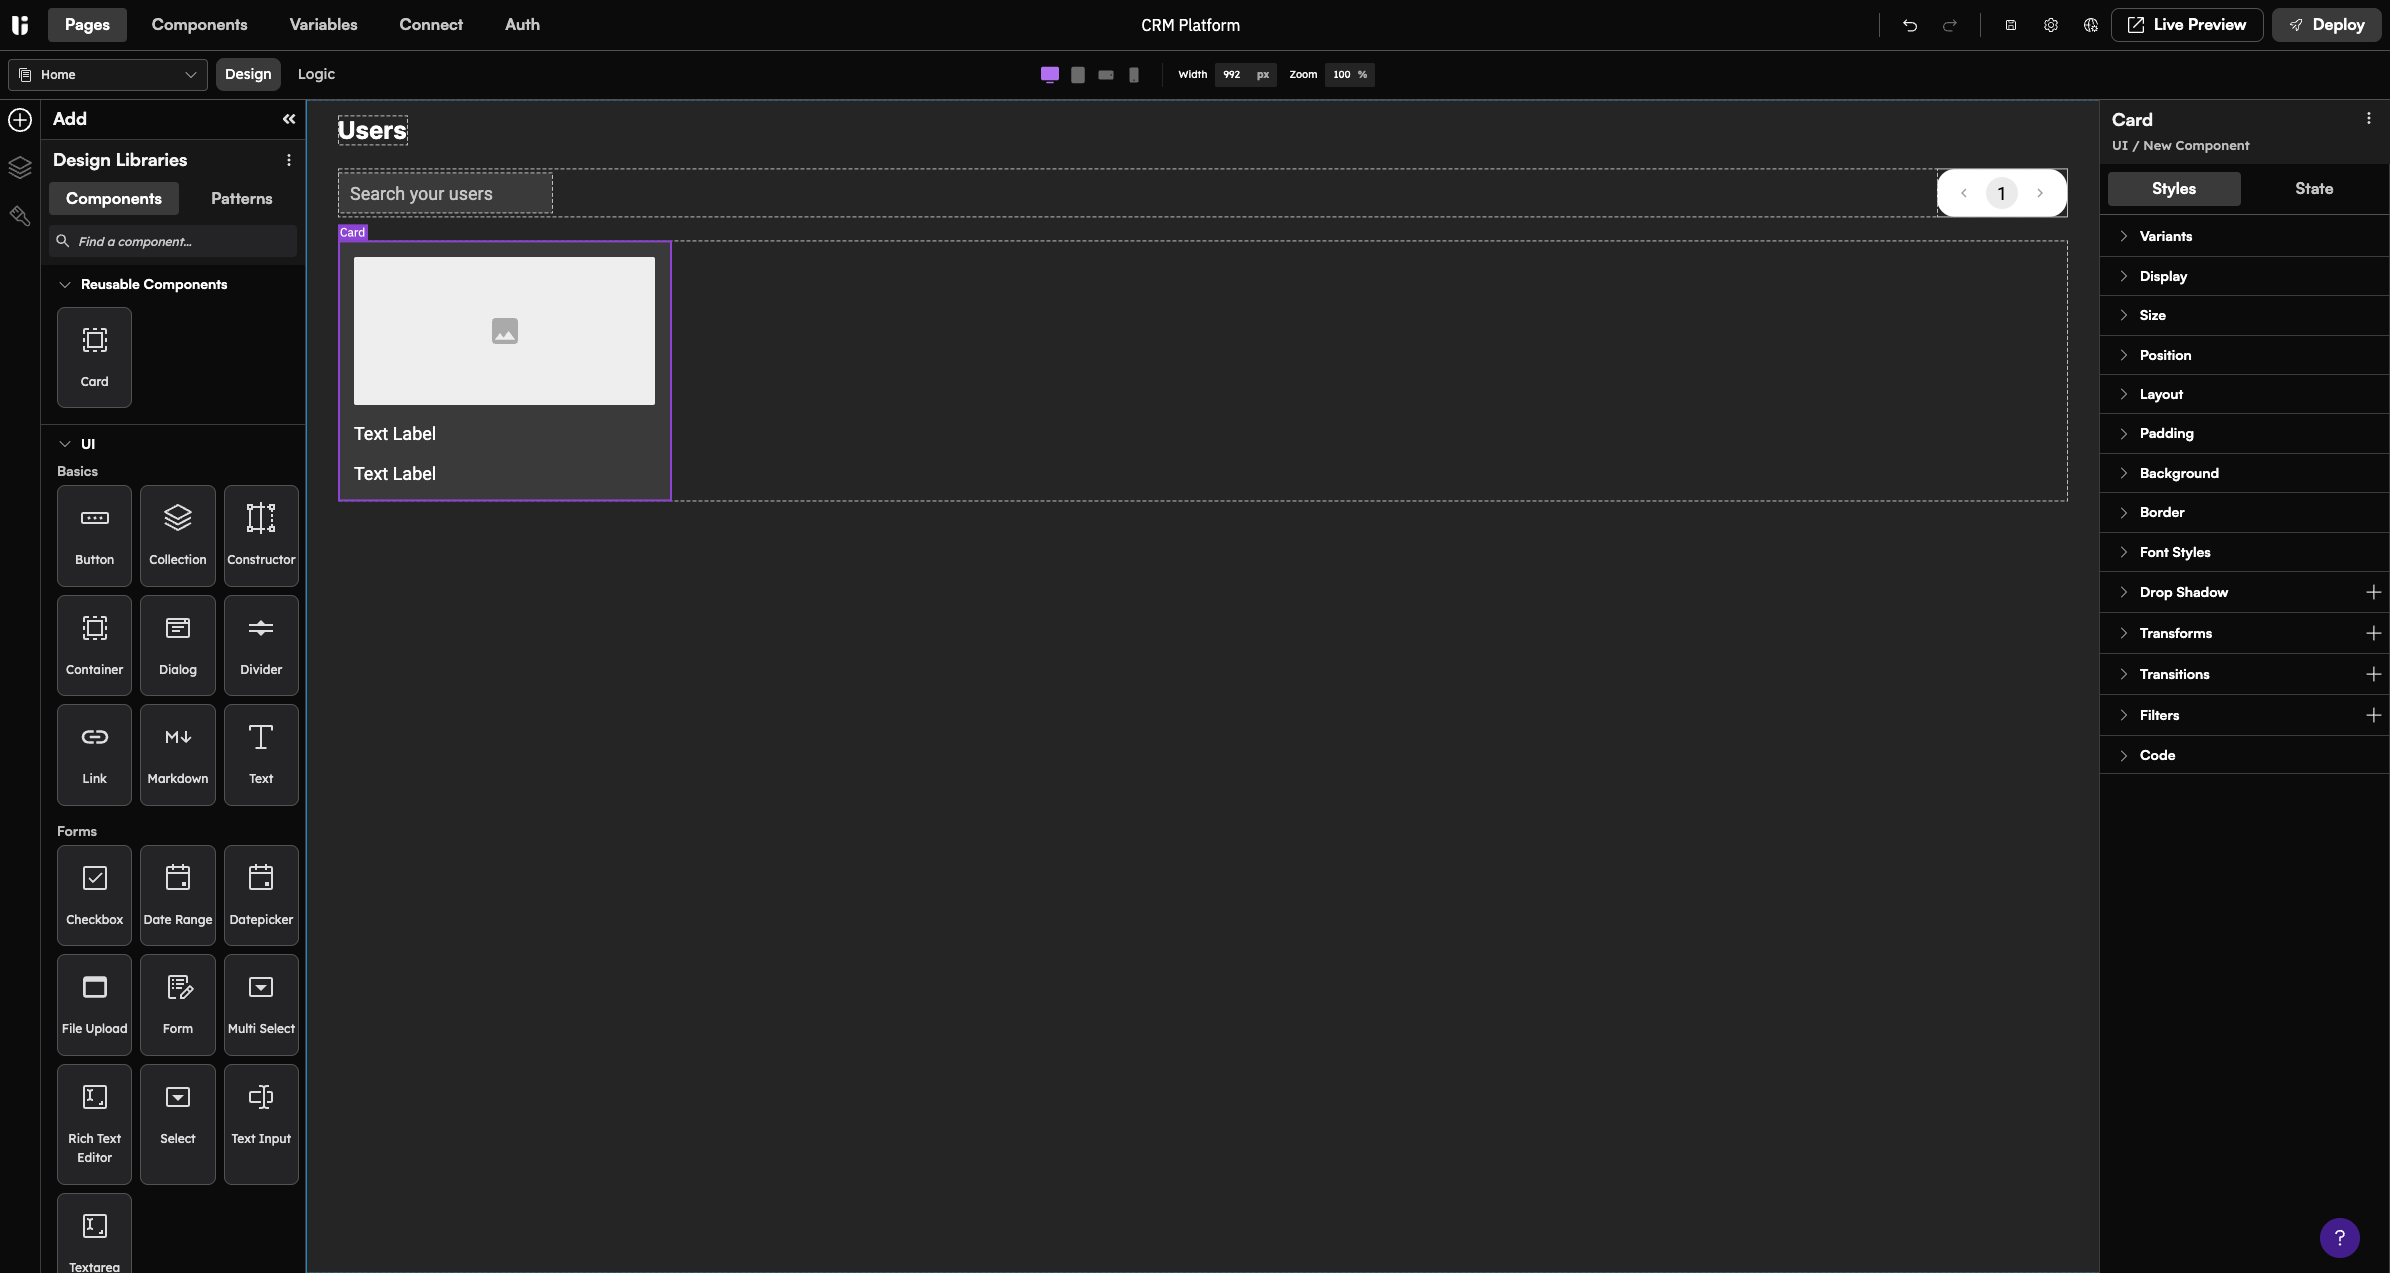Switch to the Logic view tab
Viewport: 2390px width, 1273px height.
click(316, 74)
